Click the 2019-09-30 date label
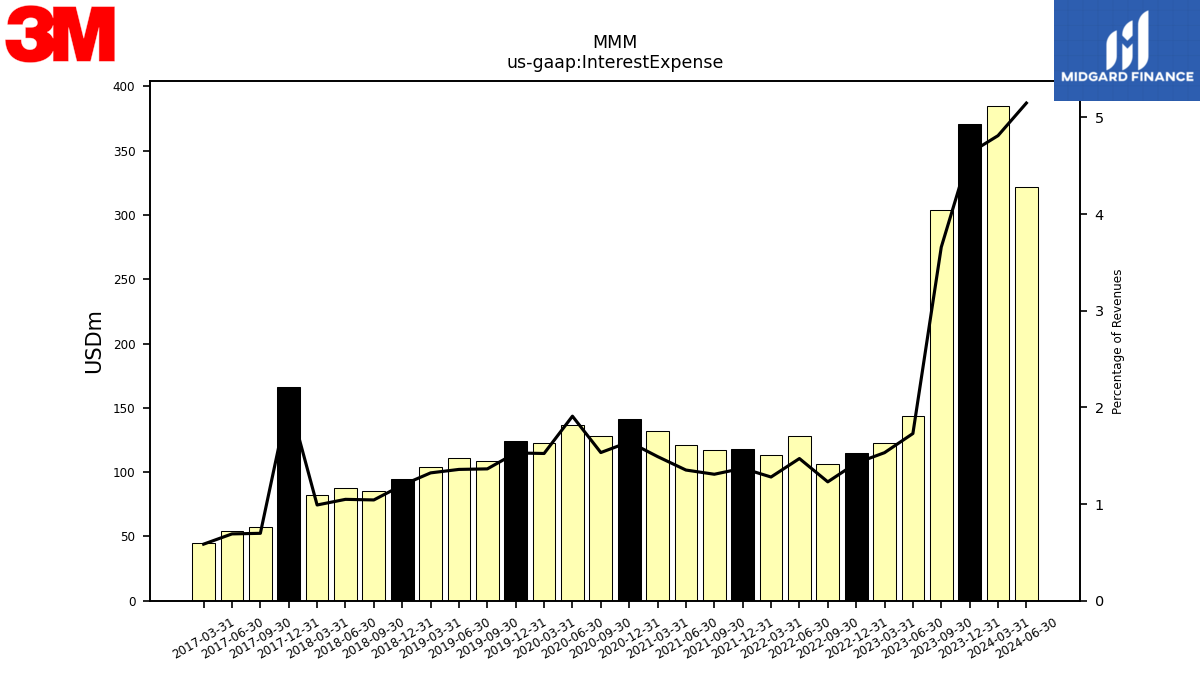Image resolution: width=1200 pixels, height=675 pixels. pyautogui.click(x=487, y=638)
